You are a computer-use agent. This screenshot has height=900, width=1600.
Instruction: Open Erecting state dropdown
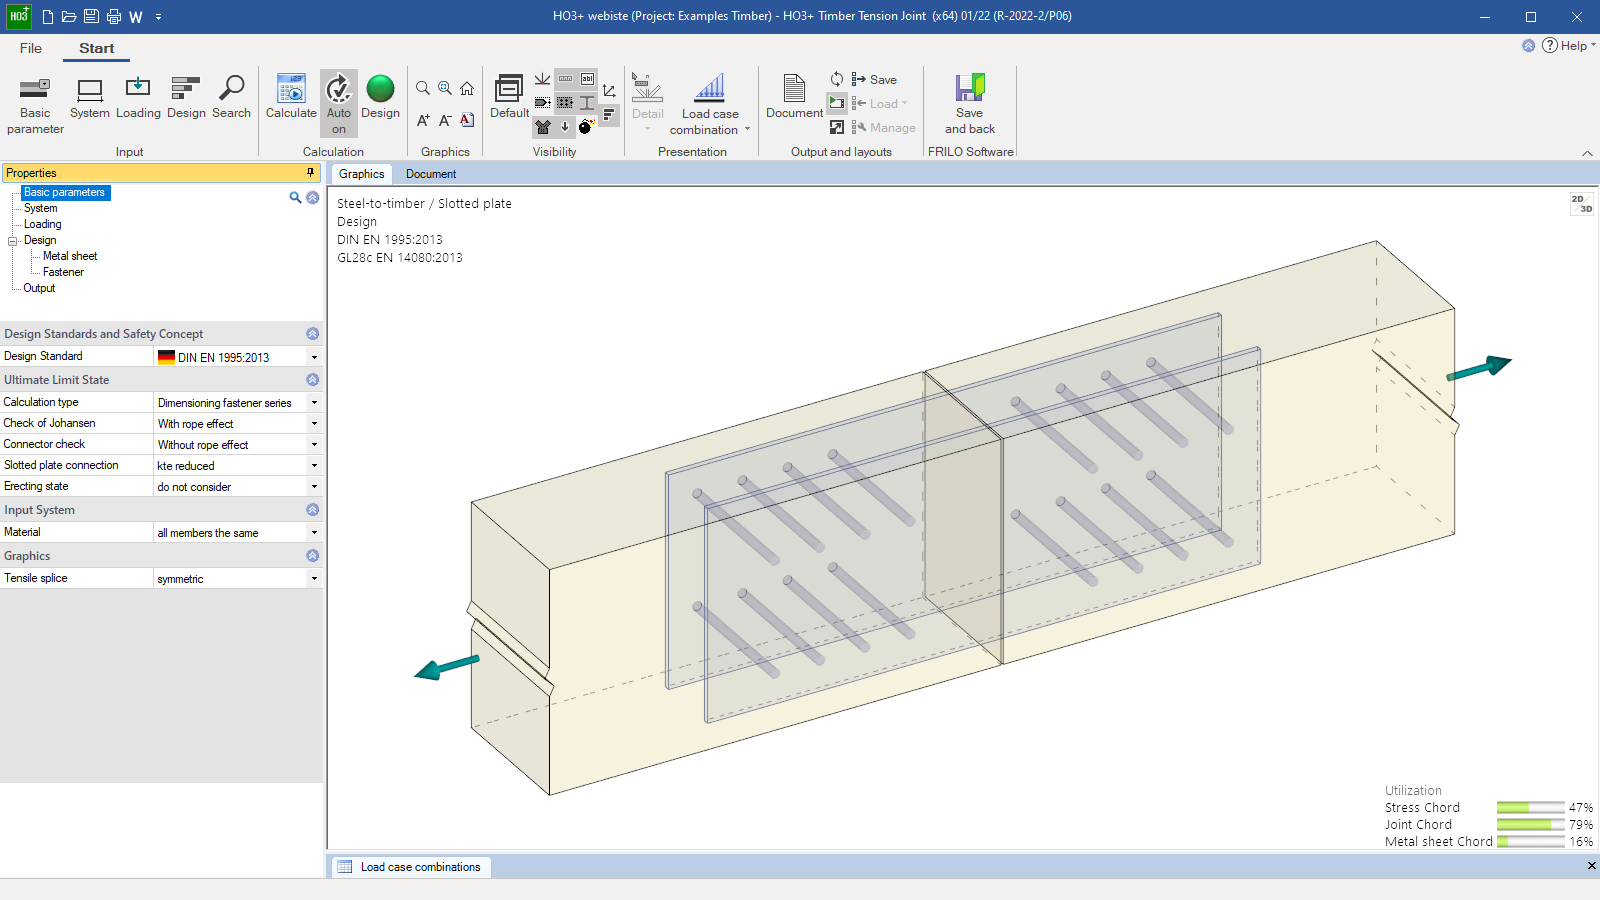point(314,487)
